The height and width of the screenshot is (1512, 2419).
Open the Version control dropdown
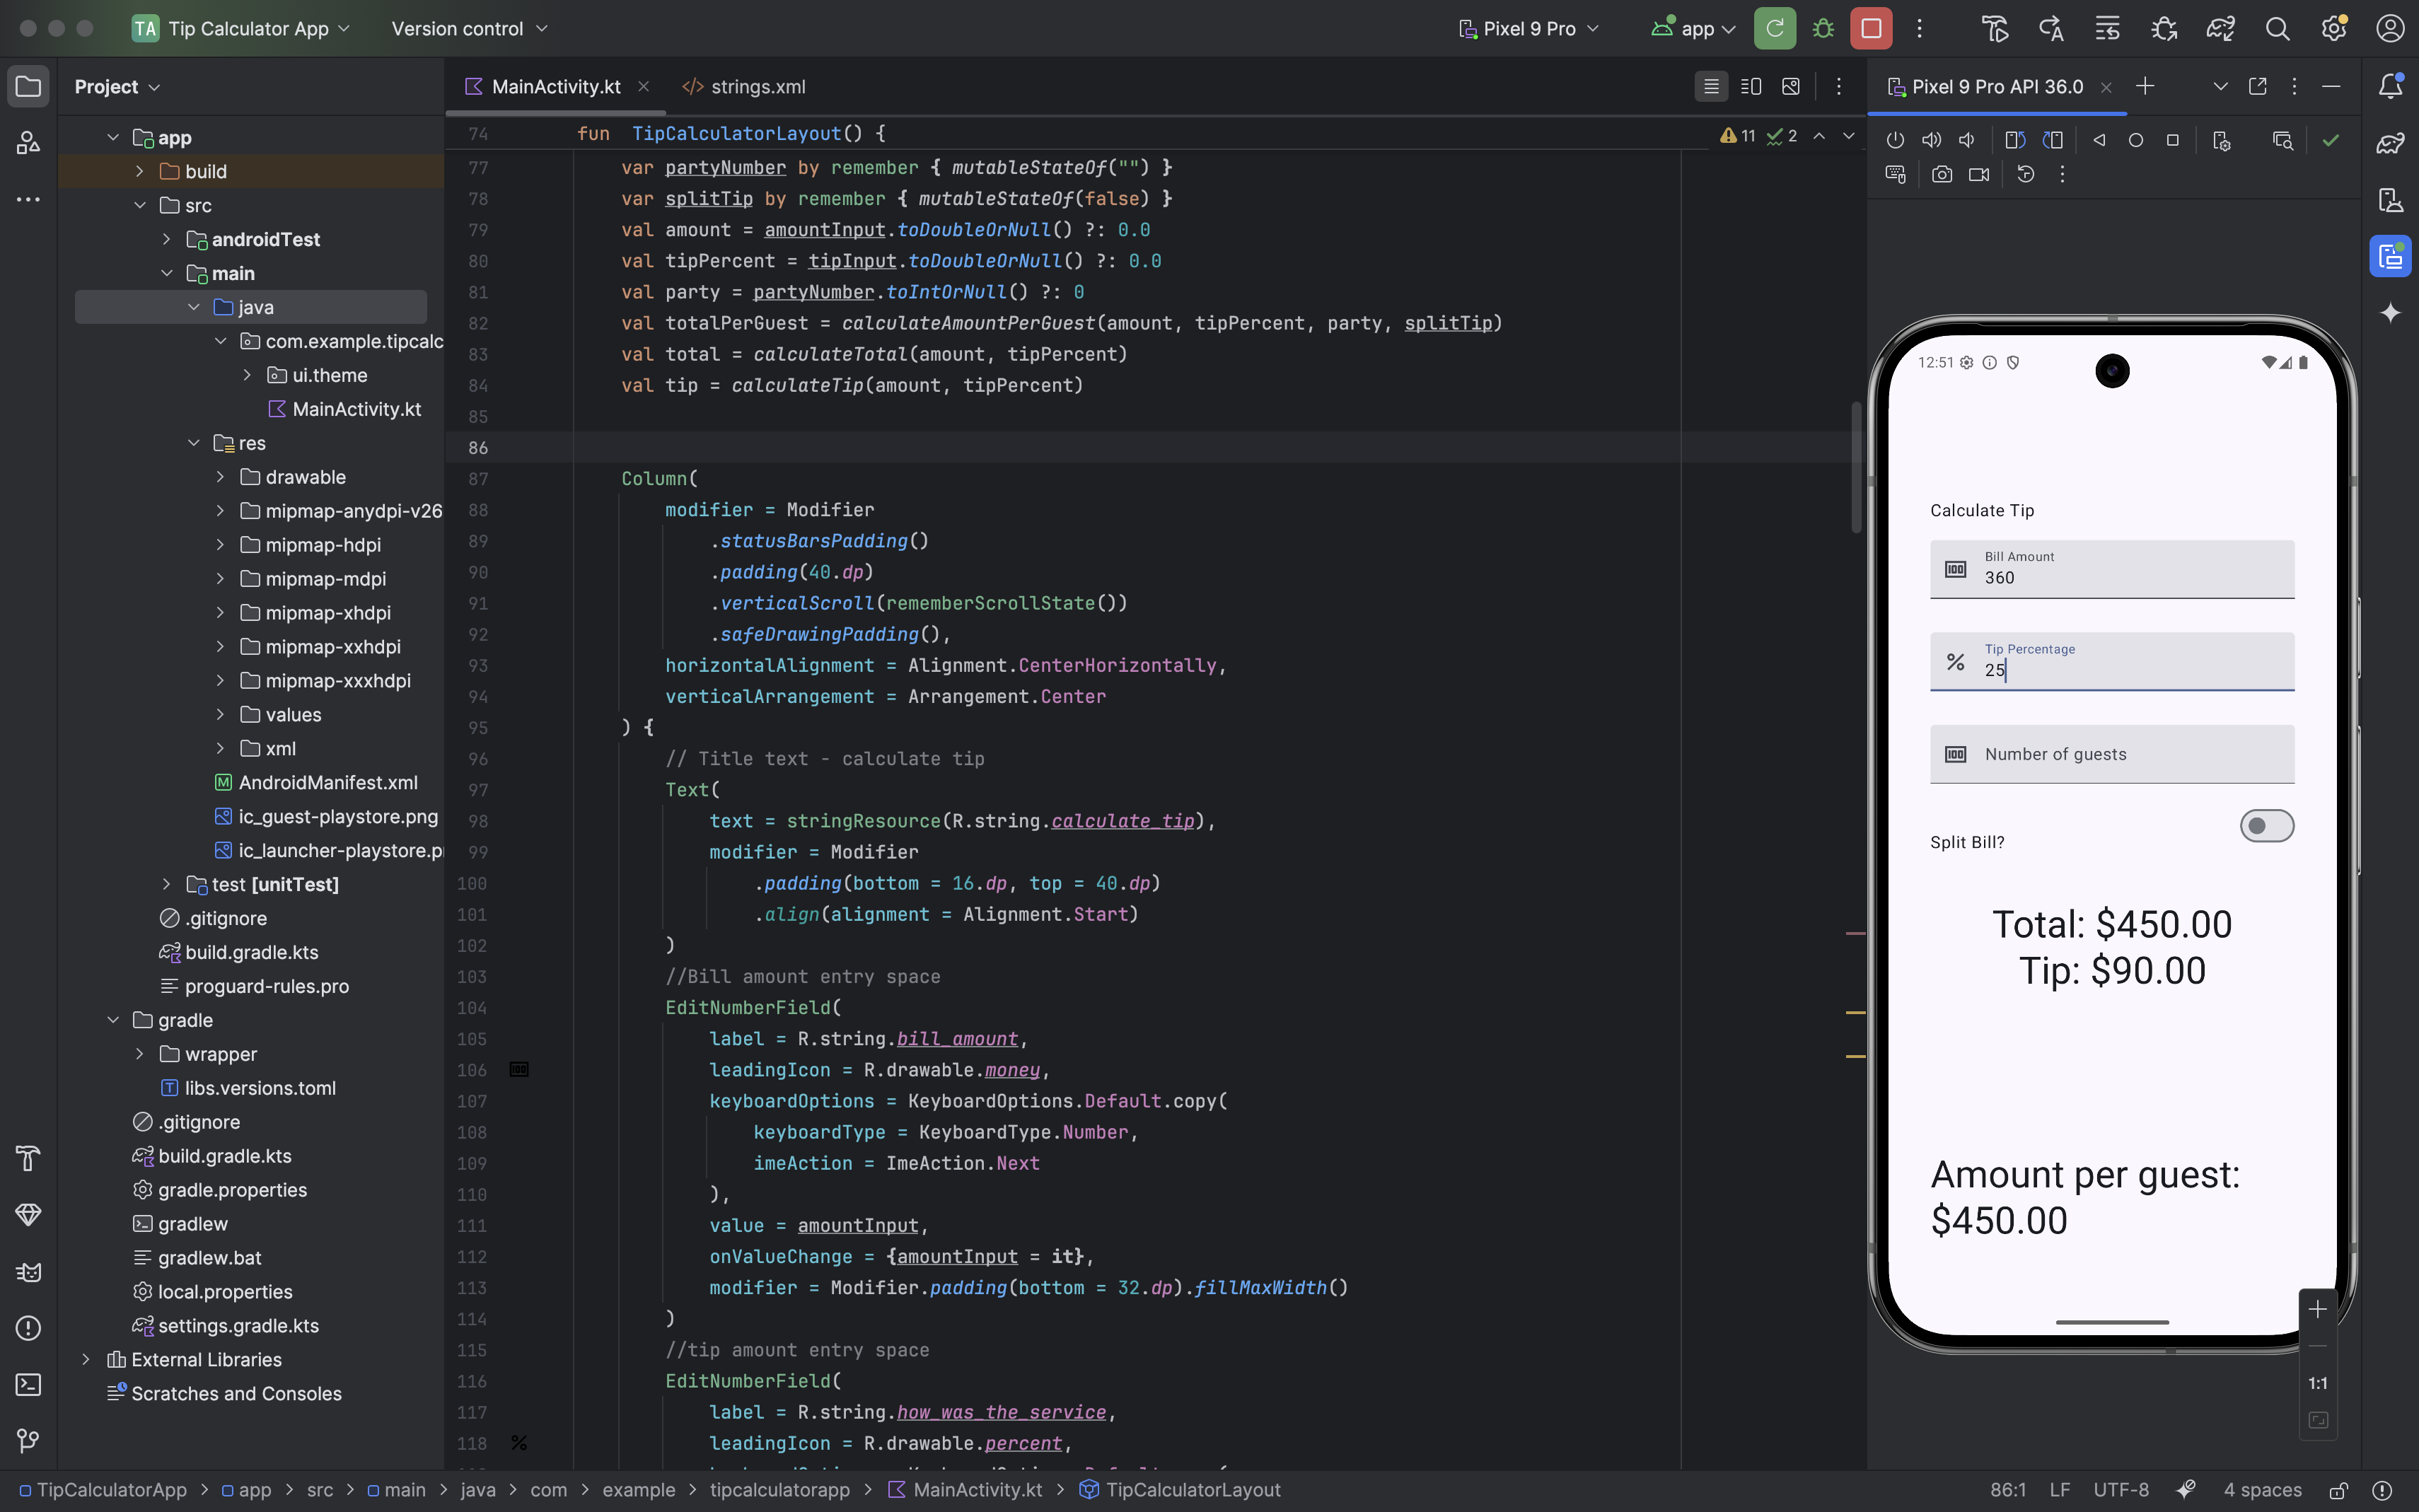coord(469,29)
